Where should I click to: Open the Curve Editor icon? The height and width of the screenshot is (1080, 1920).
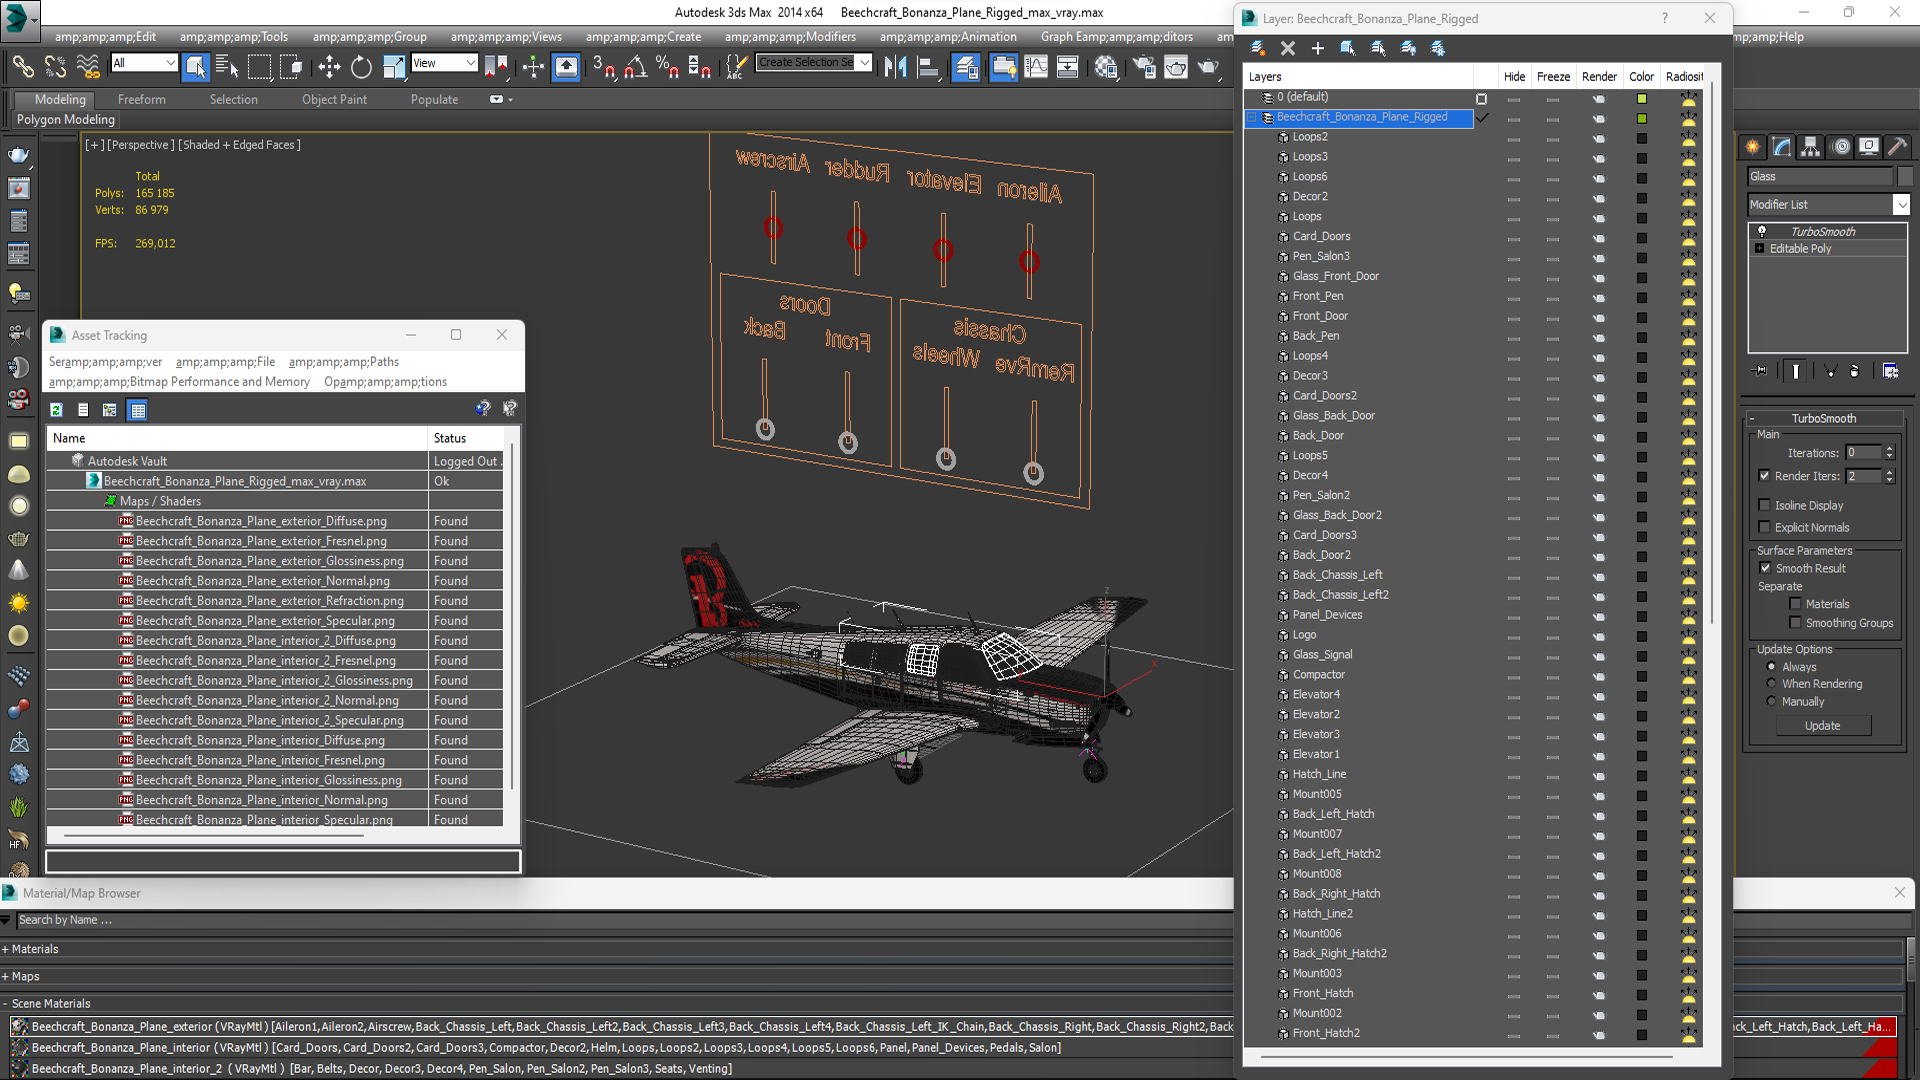pyautogui.click(x=1036, y=66)
